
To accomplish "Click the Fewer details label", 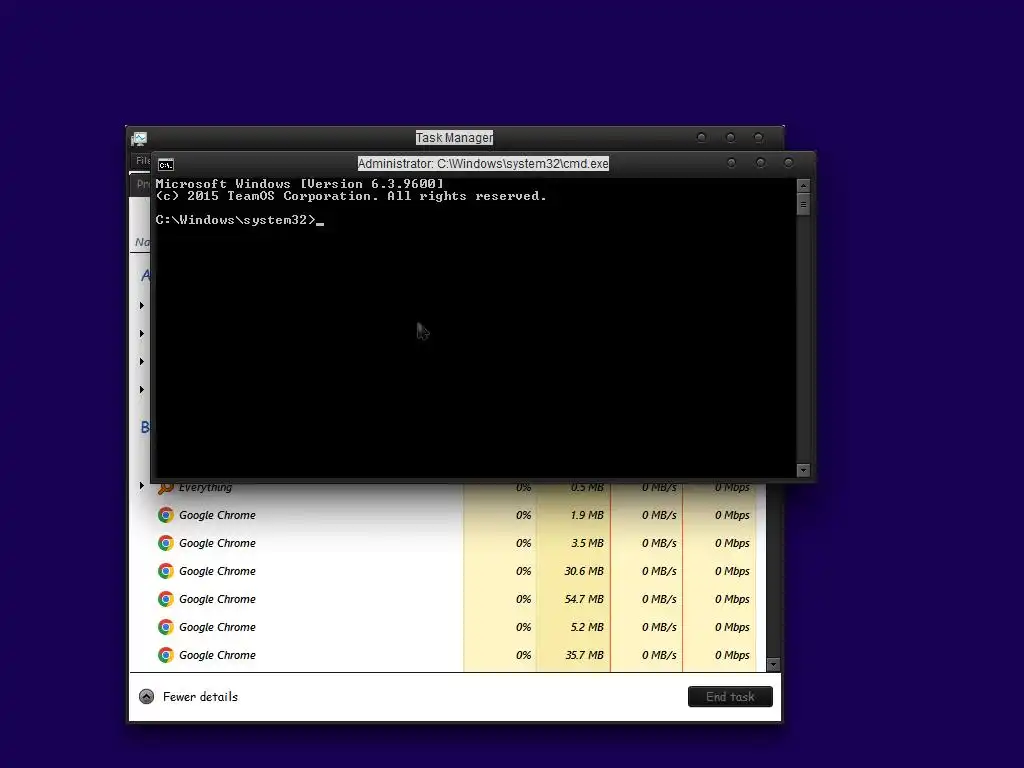I will click(x=200, y=697).
